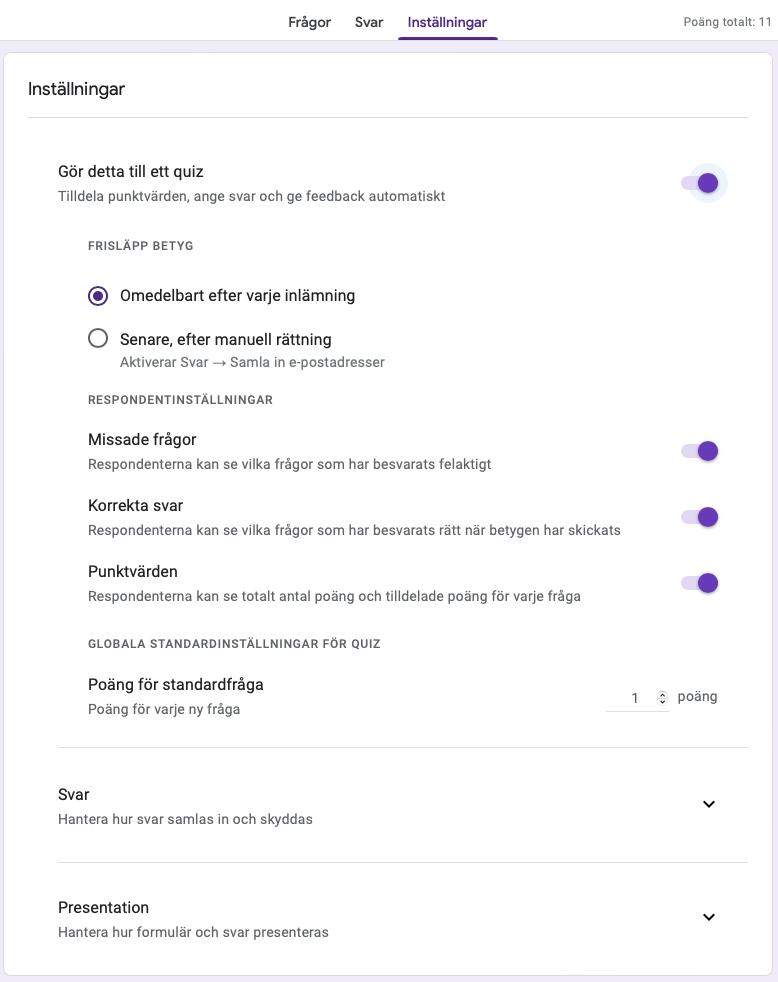Toggle the 'Punktvärden' switch

[x=700, y=583]
